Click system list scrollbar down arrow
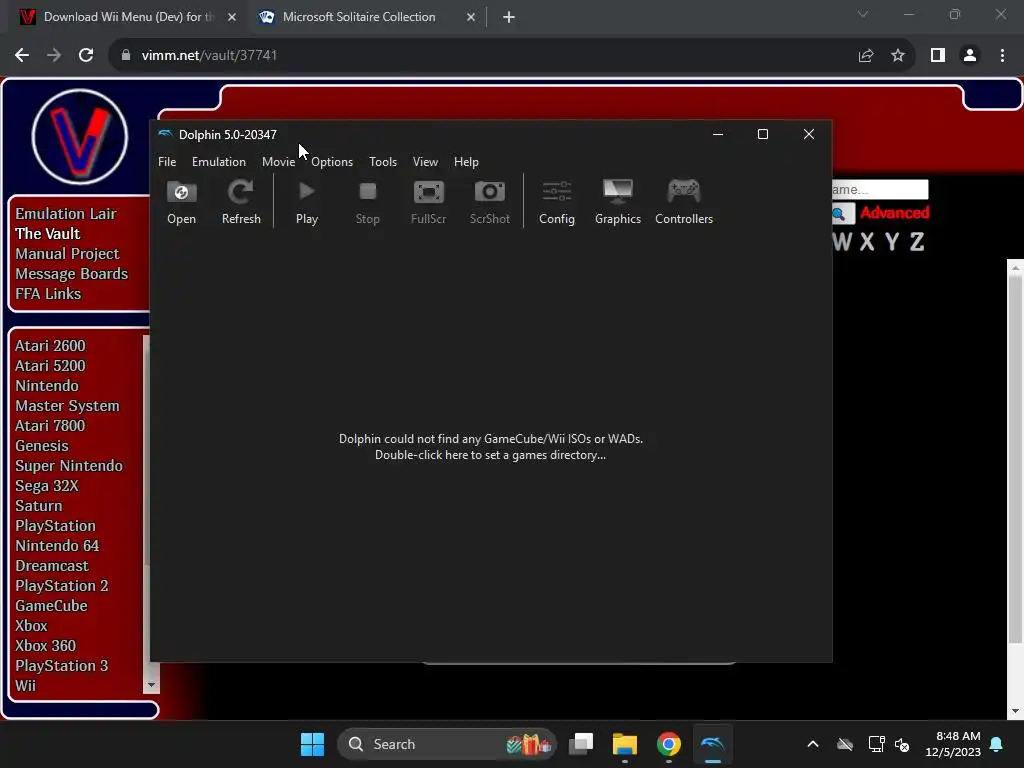 pyautogui.click(x=152, y=686)
